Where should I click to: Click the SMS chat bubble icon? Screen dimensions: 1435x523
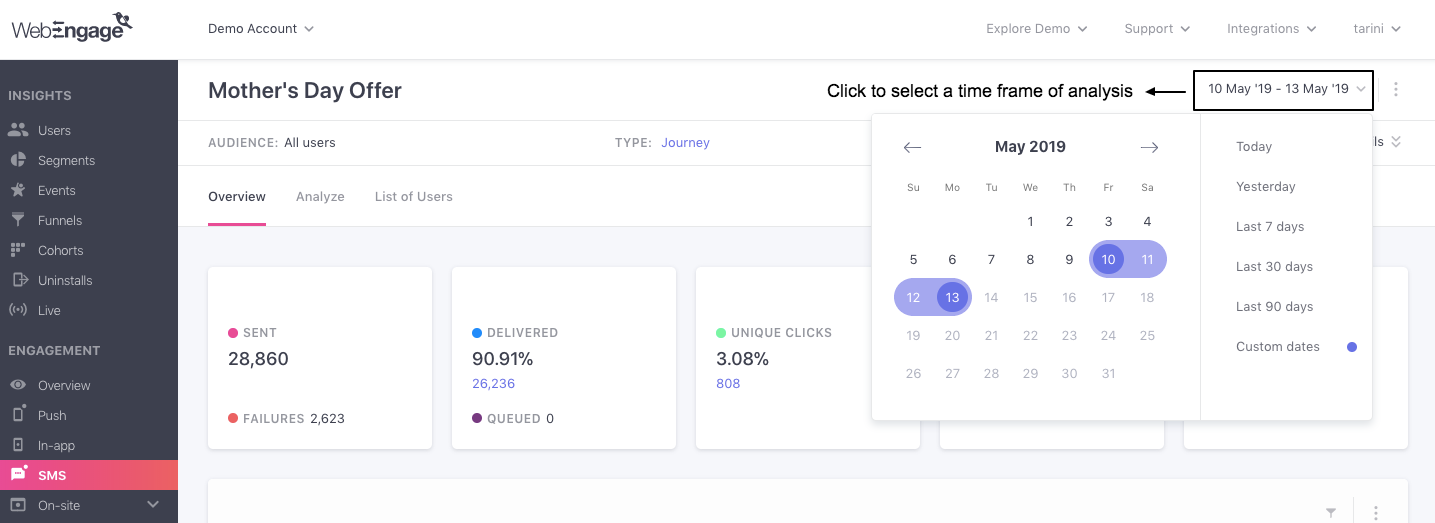tap(18, 474)
